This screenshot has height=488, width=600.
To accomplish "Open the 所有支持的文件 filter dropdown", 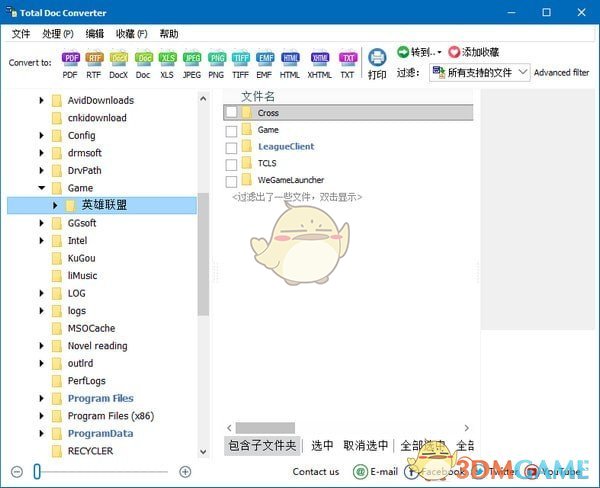I will (x=479, y=72).
